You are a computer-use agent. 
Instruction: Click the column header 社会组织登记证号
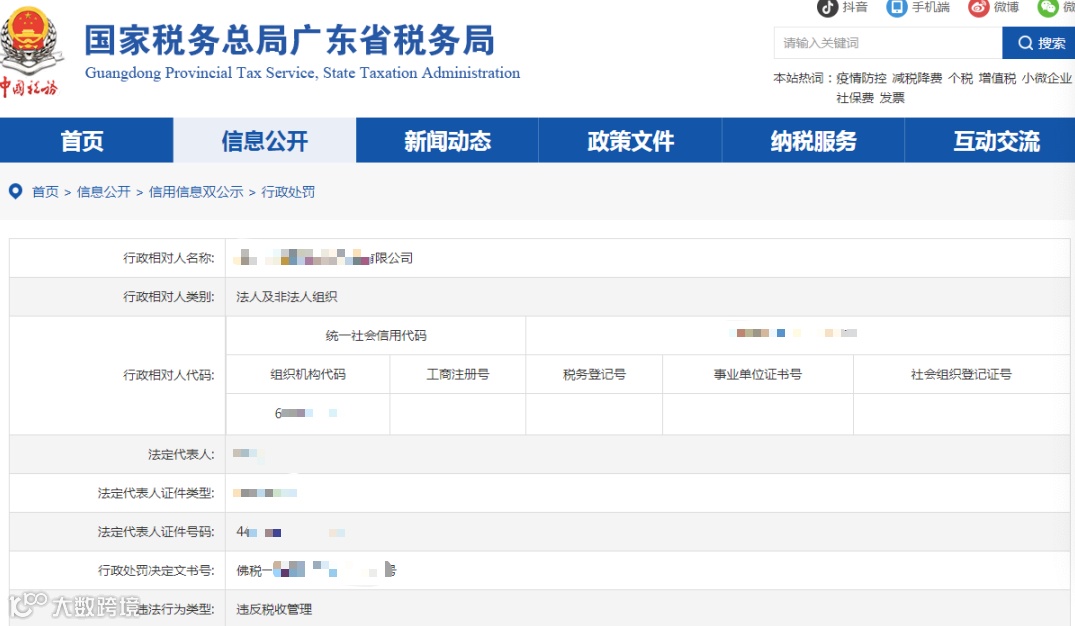point(961,374)
